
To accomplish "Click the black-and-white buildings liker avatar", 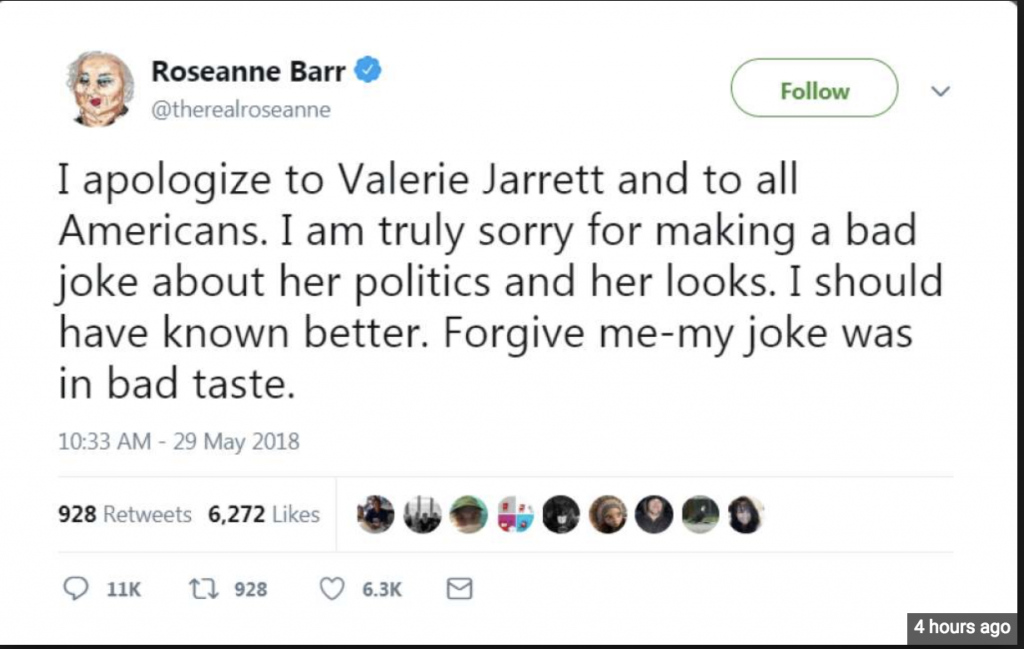I will pyautogui.click(x=422, y=514).
